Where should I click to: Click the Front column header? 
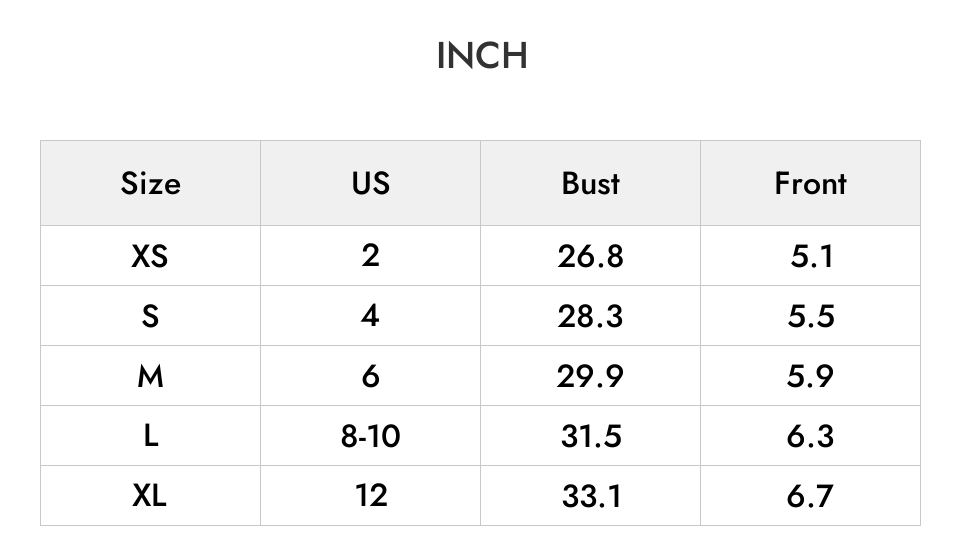click(811, 183)
